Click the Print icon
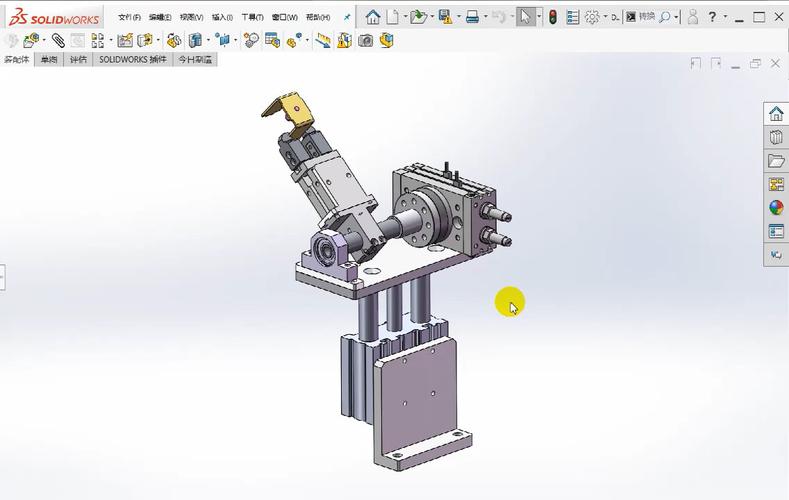This screenshot has height=500, width=789. (x=472, y=17)
